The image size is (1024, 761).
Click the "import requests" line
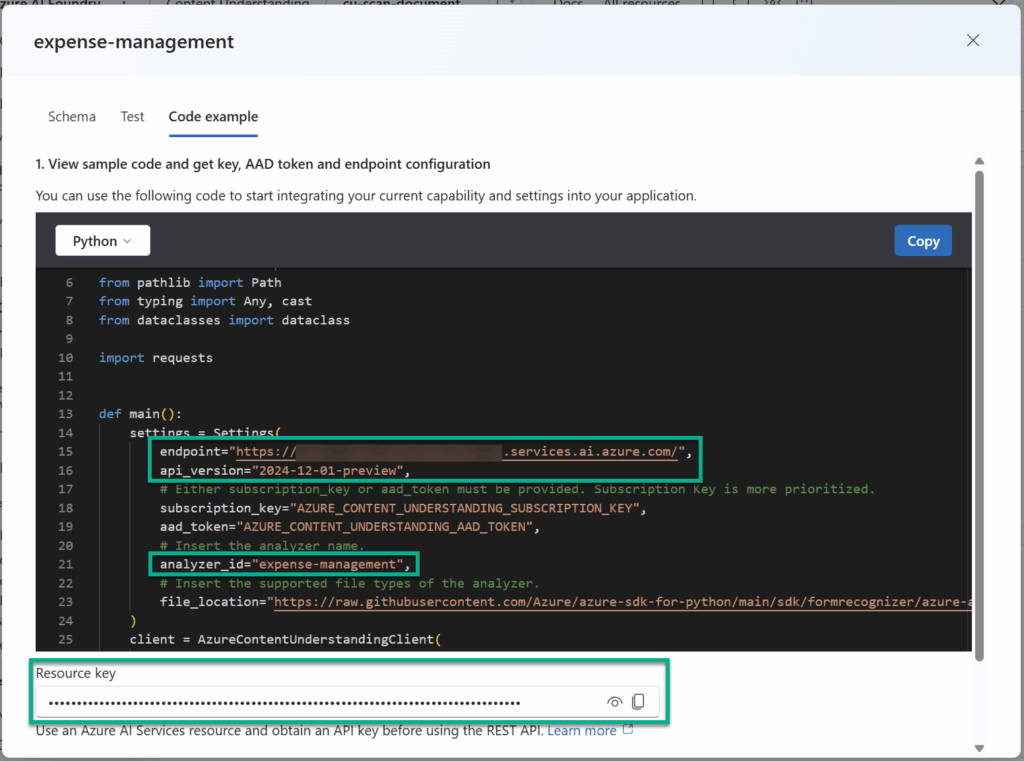pyautogui.click(x=155, y=358)
